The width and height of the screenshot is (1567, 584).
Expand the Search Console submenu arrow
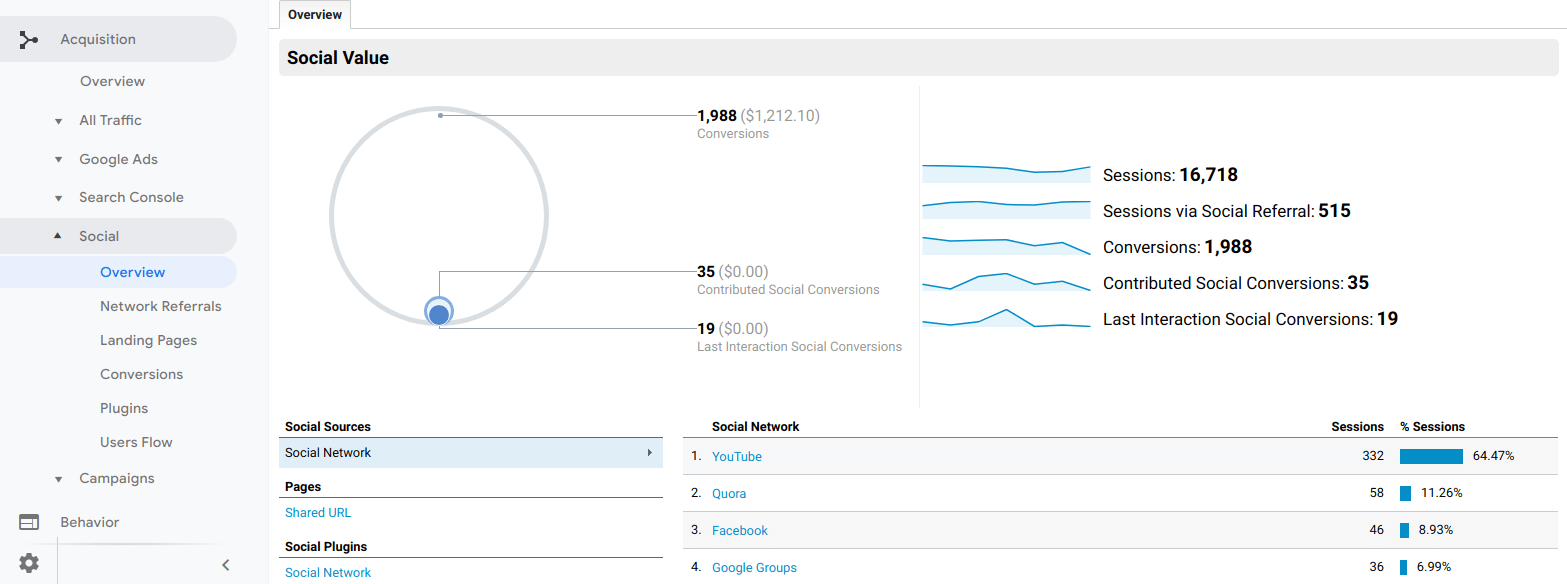pos(58,198)
